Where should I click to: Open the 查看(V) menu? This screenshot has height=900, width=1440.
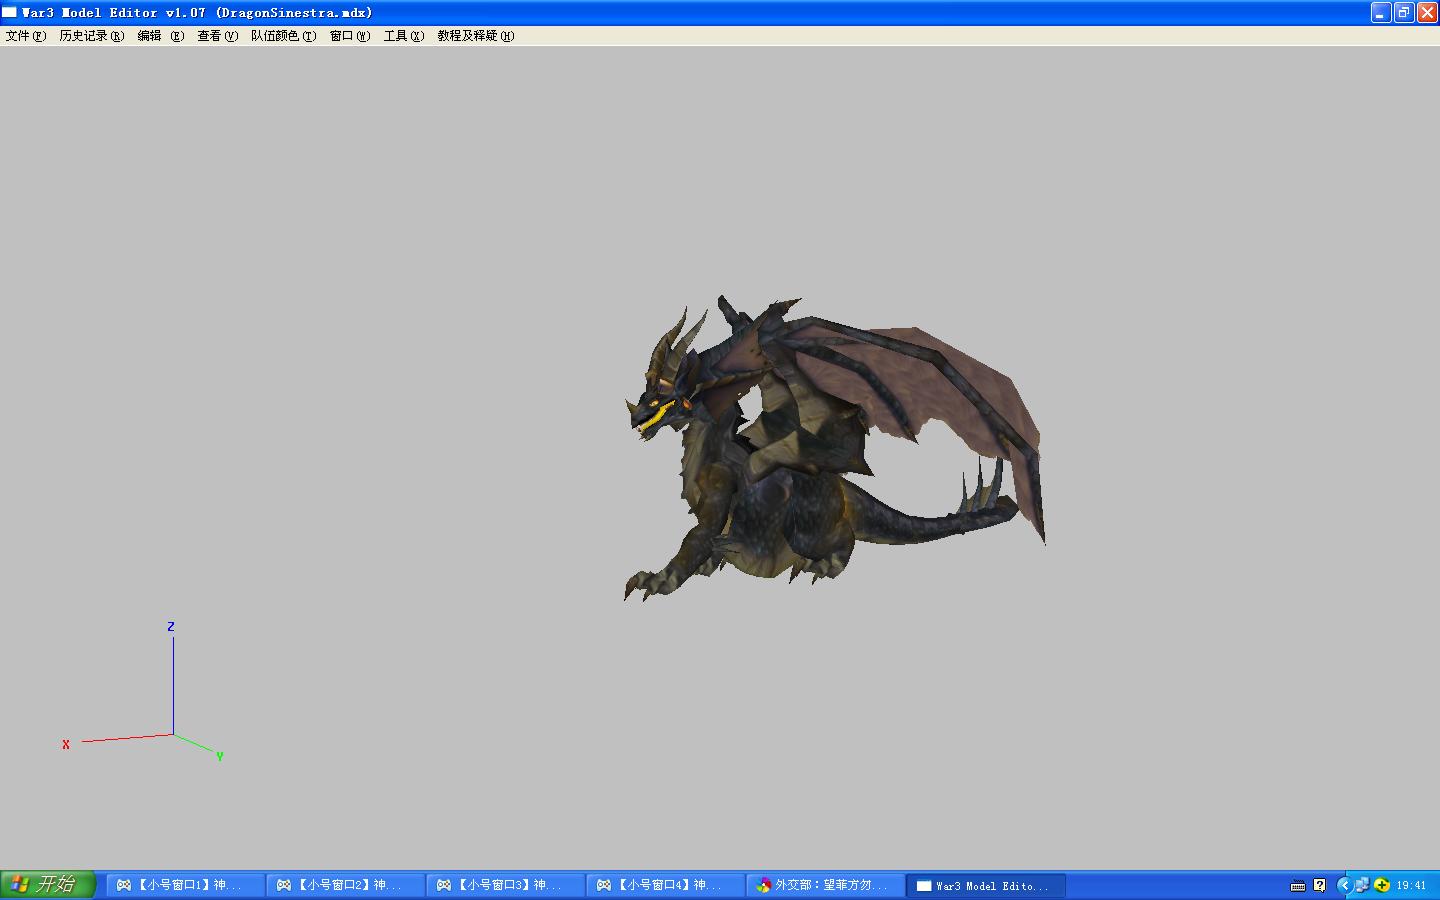coord(217,36)
